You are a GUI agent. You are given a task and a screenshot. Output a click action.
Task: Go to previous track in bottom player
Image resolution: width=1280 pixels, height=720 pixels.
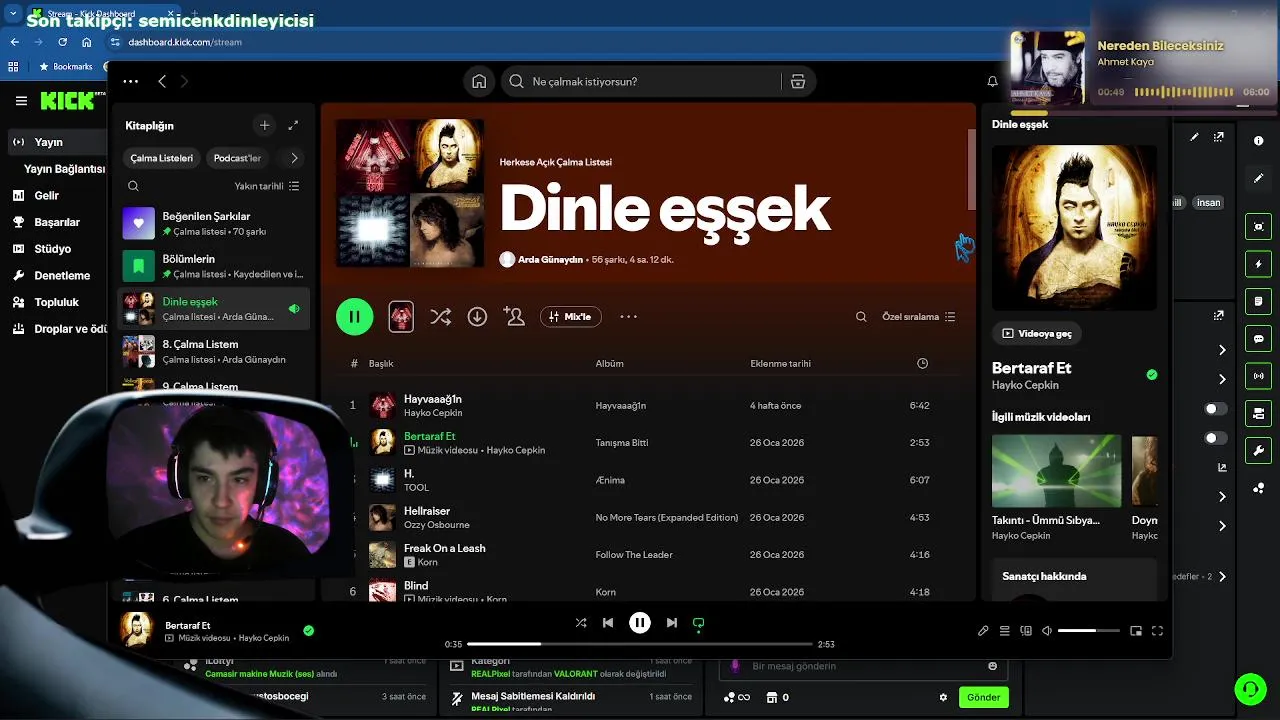tap(608, 623)
